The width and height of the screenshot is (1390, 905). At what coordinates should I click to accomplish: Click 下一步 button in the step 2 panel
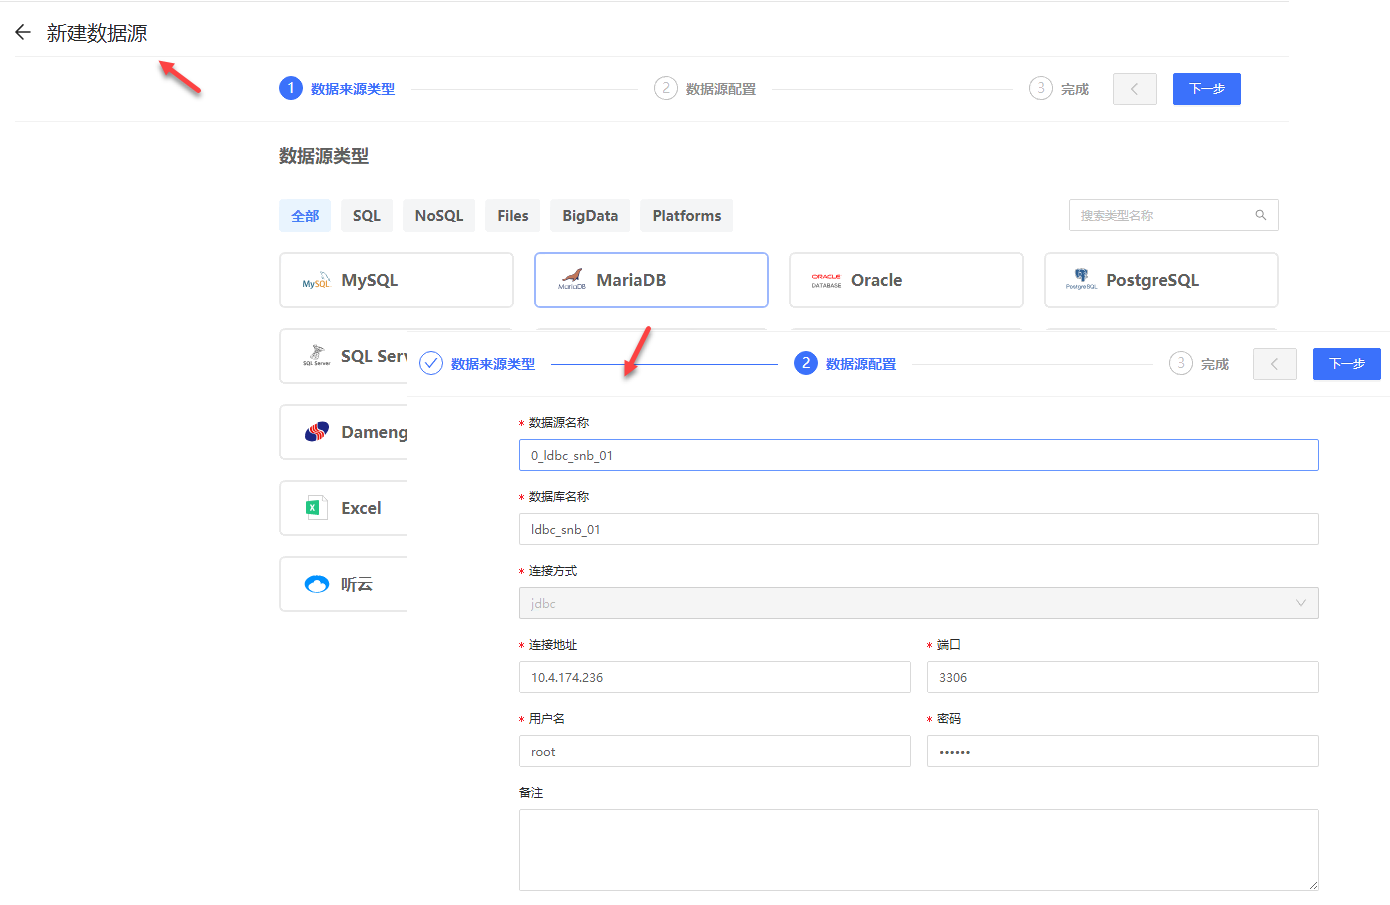click(1347, 364)
